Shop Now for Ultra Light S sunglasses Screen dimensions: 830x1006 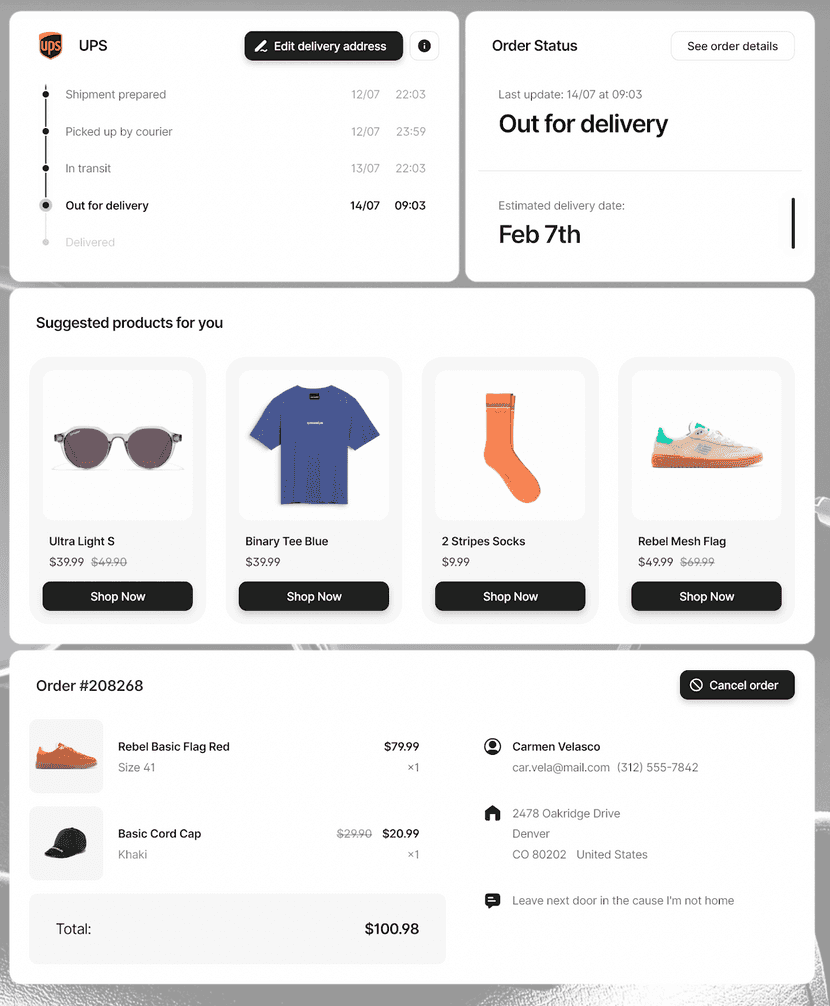click(x=117, y=597)
